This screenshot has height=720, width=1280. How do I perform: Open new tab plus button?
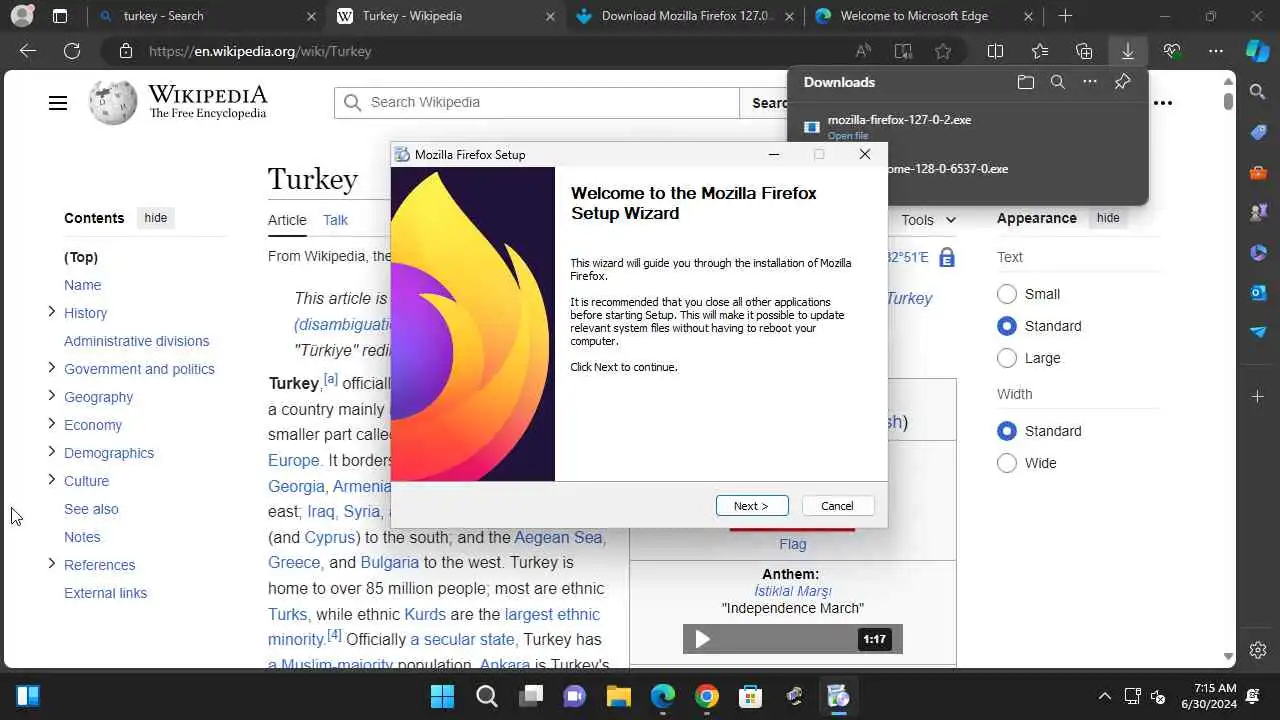pos(1065,16)
